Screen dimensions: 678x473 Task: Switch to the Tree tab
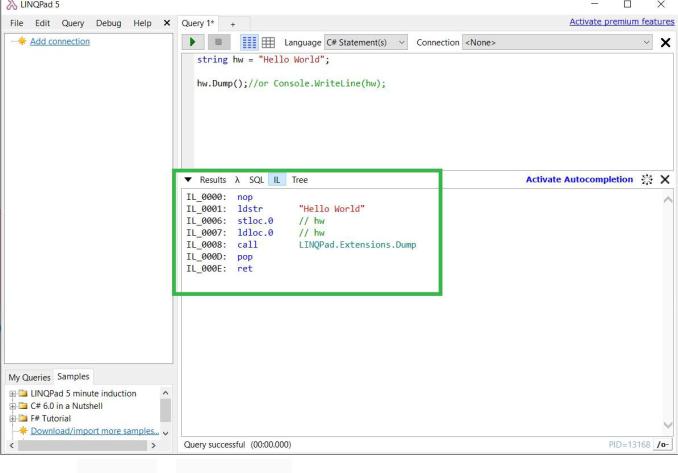pos(300,180)
